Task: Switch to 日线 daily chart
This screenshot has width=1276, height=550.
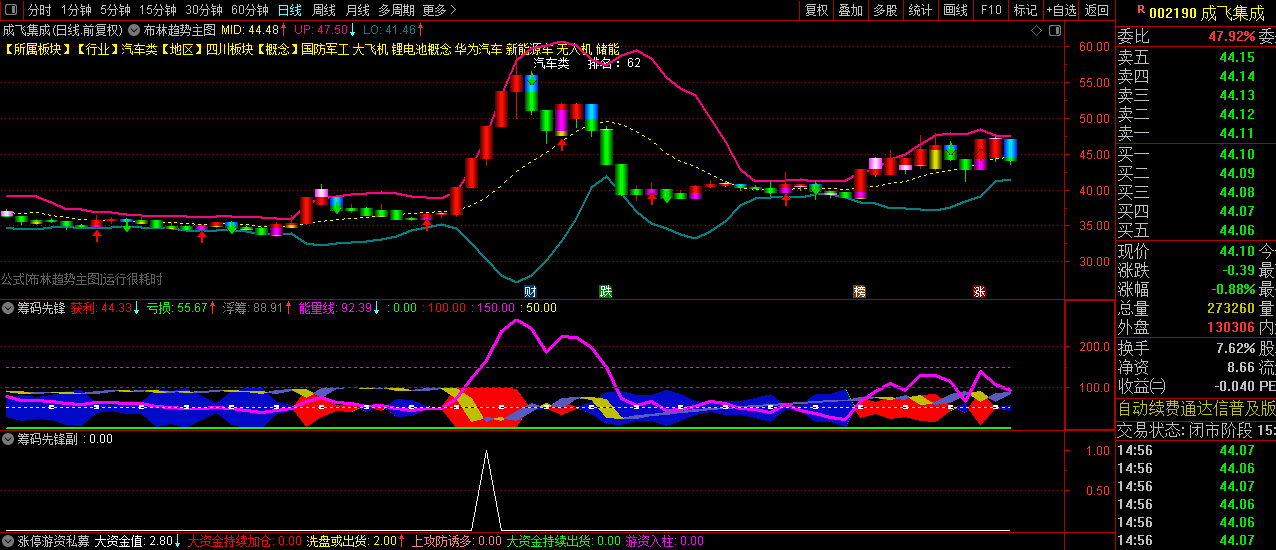Action: pos(289,10)
